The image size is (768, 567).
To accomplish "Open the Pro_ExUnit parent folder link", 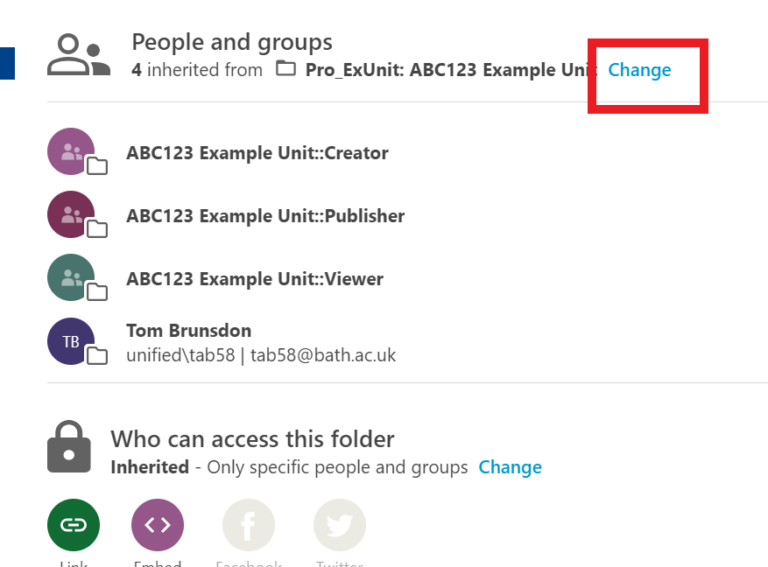I will tap(450, 70).
